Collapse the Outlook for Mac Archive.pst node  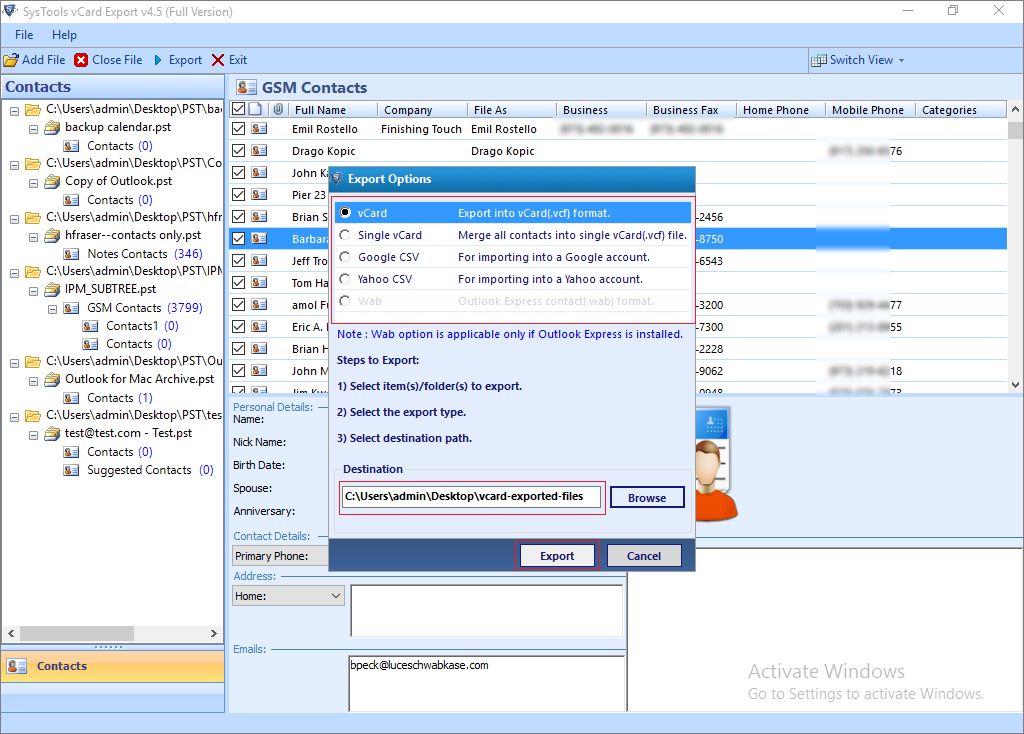pyautogui.click(x=33, y=381)
